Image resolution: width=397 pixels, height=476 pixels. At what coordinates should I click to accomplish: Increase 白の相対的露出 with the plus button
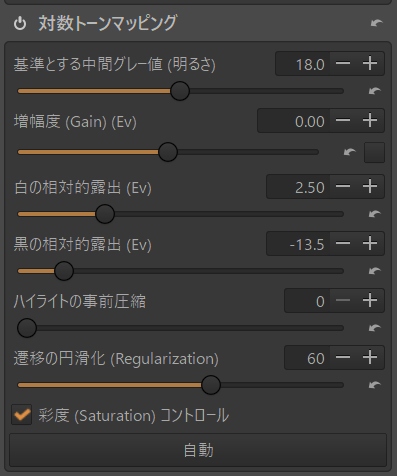(370, 186)
